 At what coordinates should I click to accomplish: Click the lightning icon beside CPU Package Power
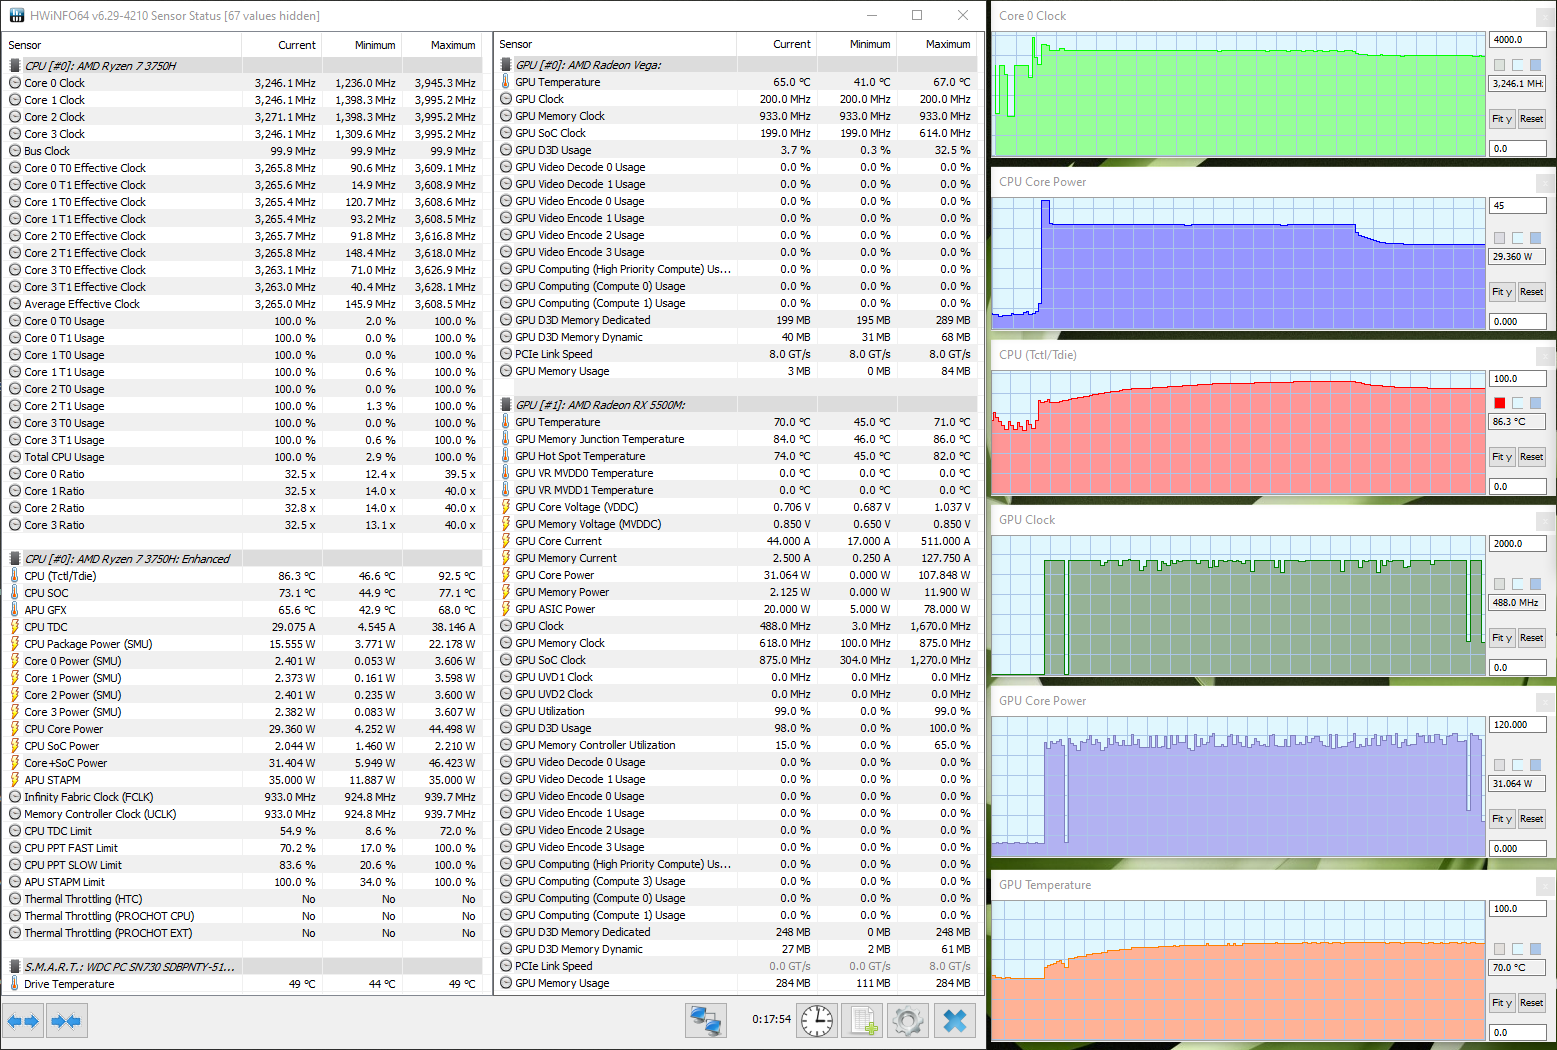tap(15, 644)
